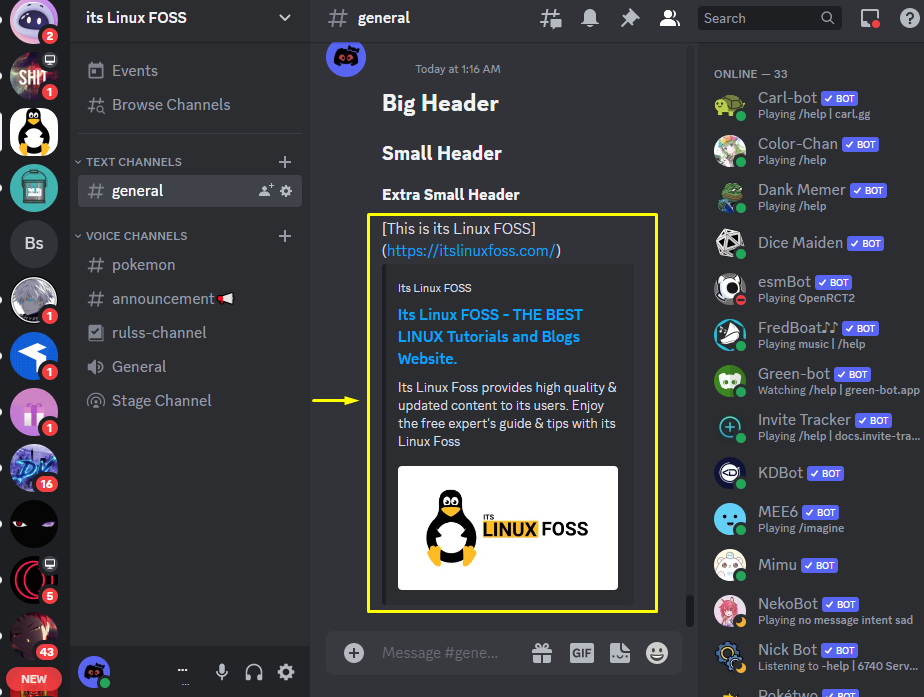Screen dimensions: 924x697
Task: Open the Inbox icon
Action: point(870,18)
